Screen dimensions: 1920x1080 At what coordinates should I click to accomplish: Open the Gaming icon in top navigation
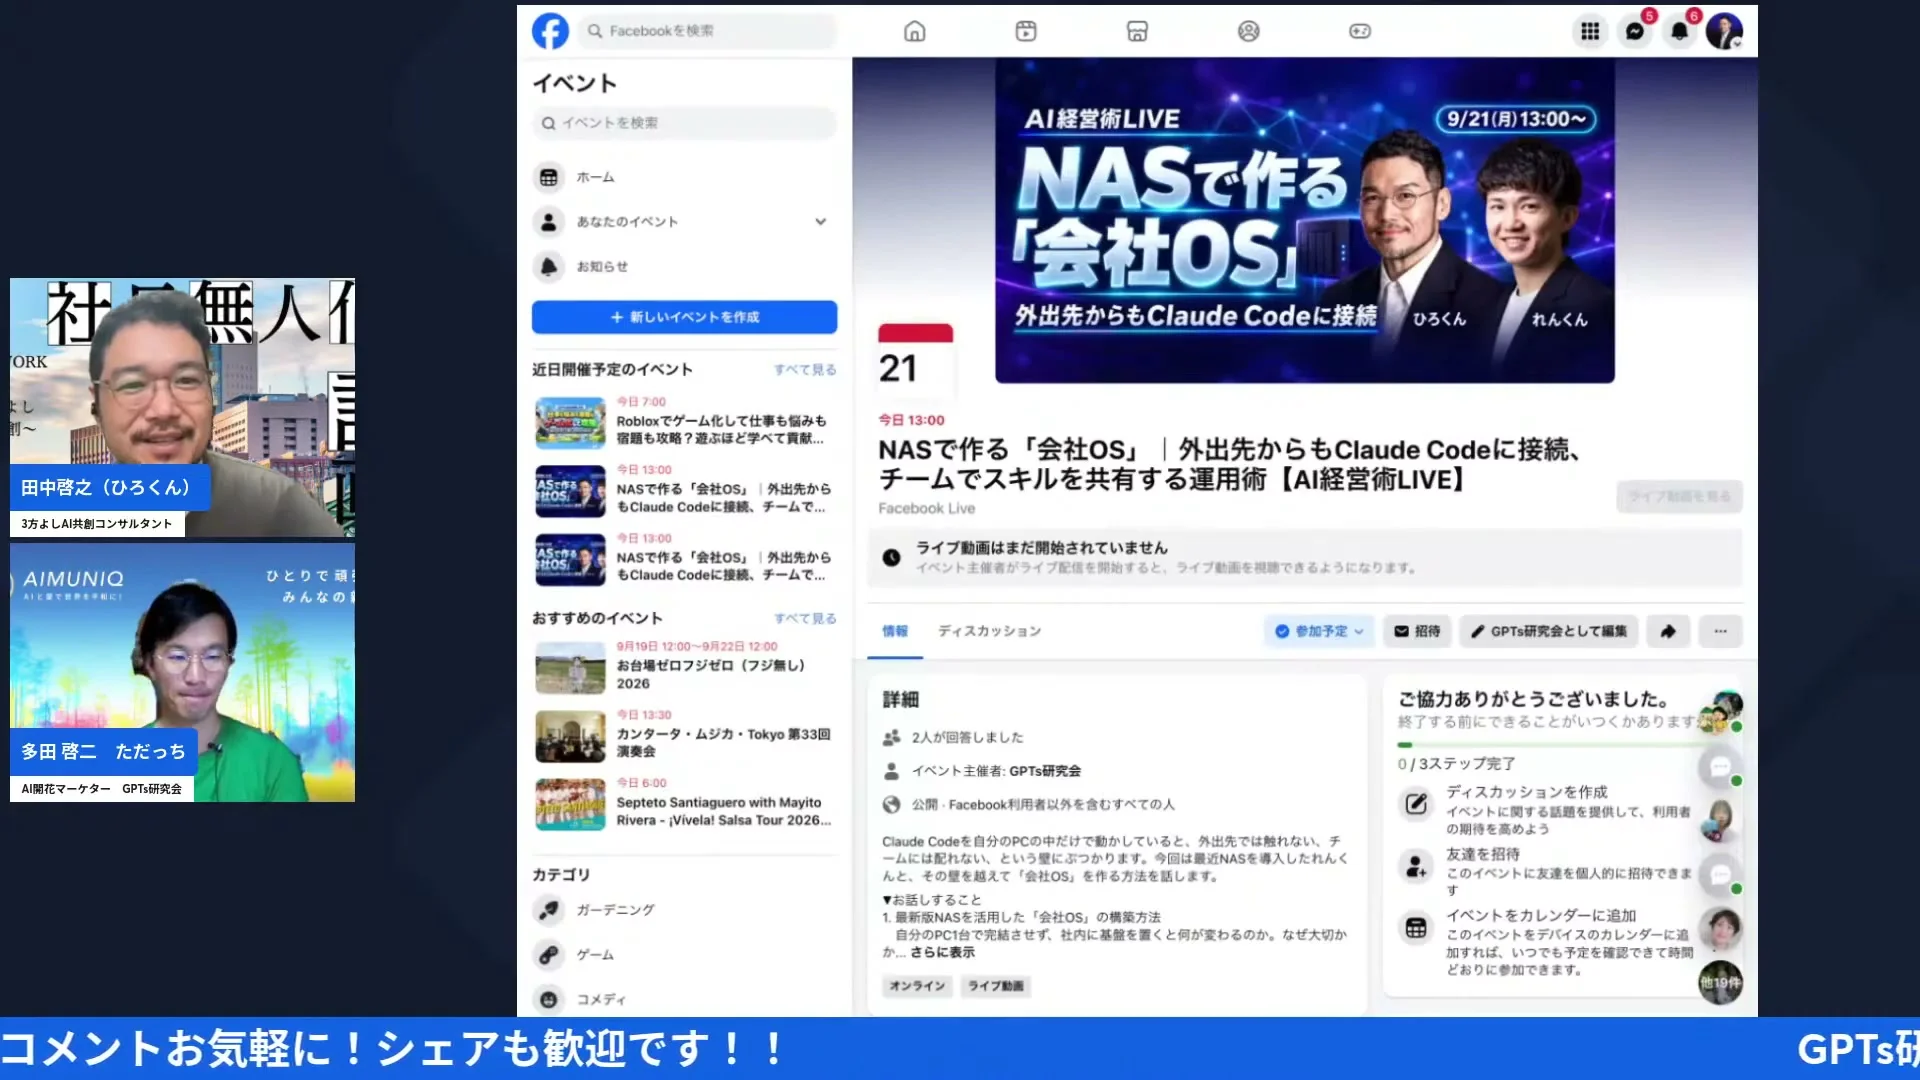1360,31
